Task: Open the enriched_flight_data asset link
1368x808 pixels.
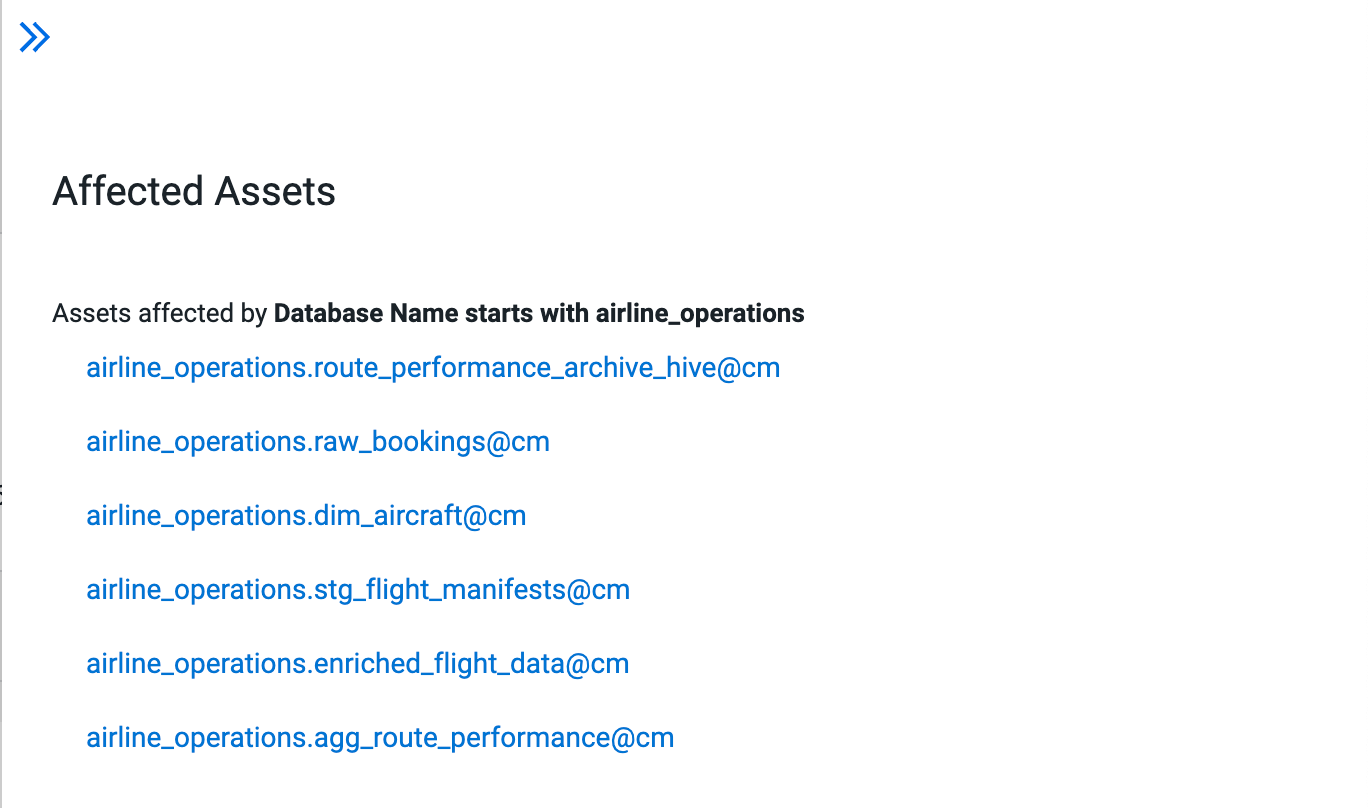Action: point(357,664)
